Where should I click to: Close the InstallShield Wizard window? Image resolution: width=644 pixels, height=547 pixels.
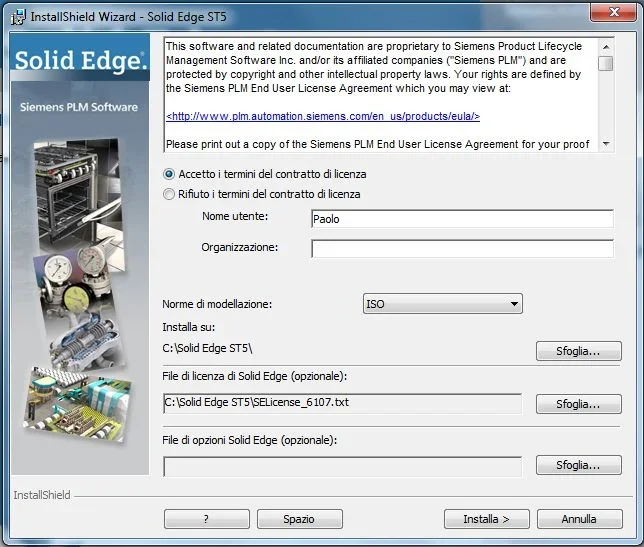tap(614, 11)
